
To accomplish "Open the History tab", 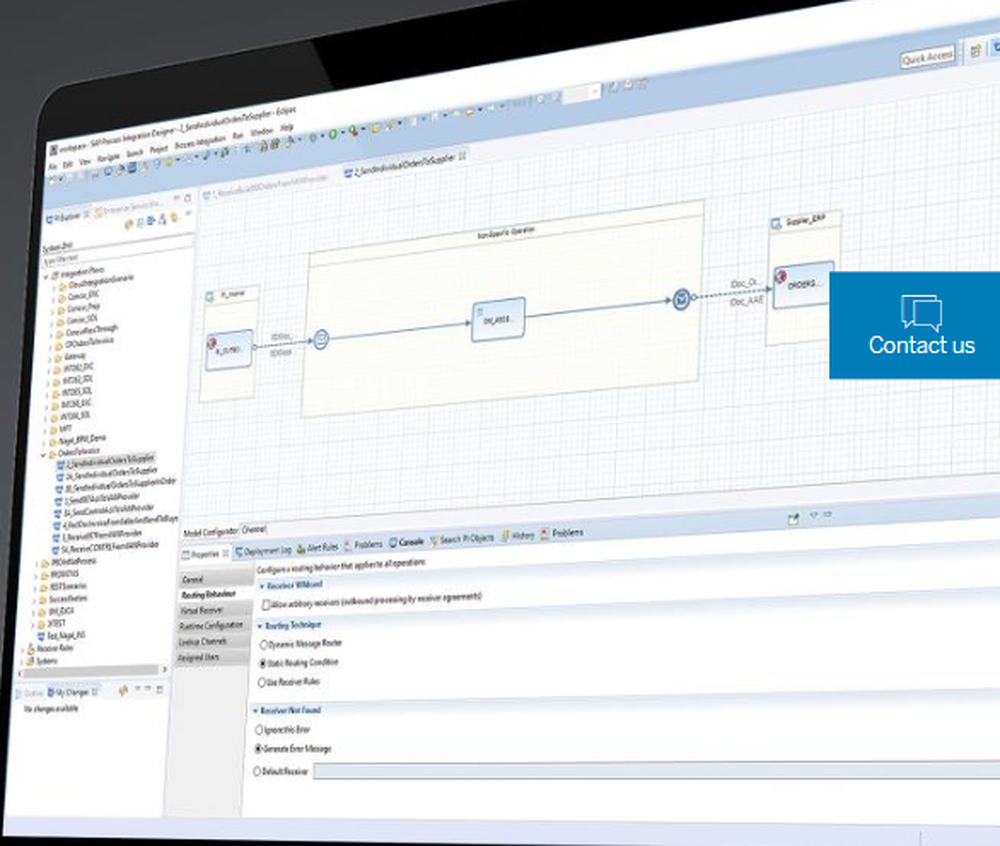I will [x=518, y=536].
